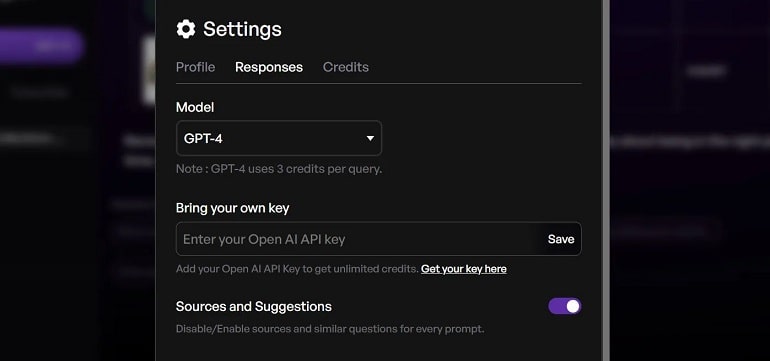The height and width of the screenshot is (361, 770).
Task: Switch to the Profile tab
Action: click(x=195, y=67)
